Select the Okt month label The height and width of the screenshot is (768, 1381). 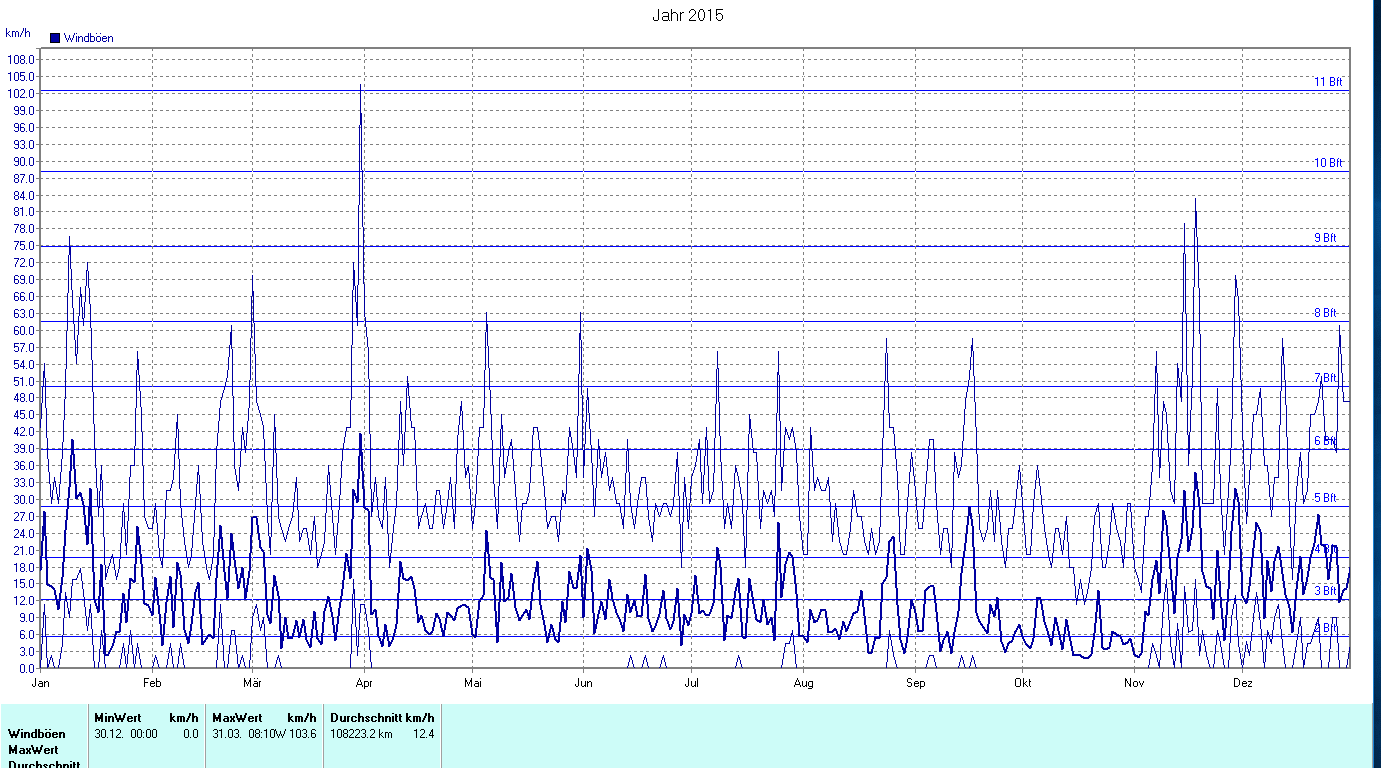click(x=1022, y=684)
